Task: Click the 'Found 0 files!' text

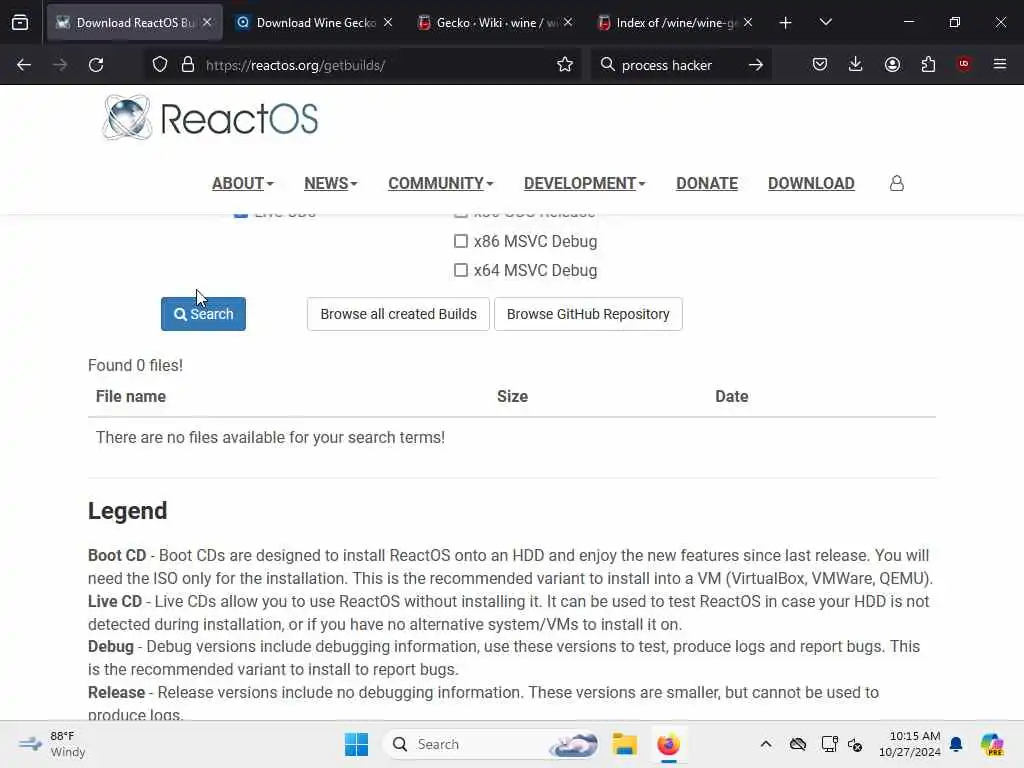Action: point(135,365)
